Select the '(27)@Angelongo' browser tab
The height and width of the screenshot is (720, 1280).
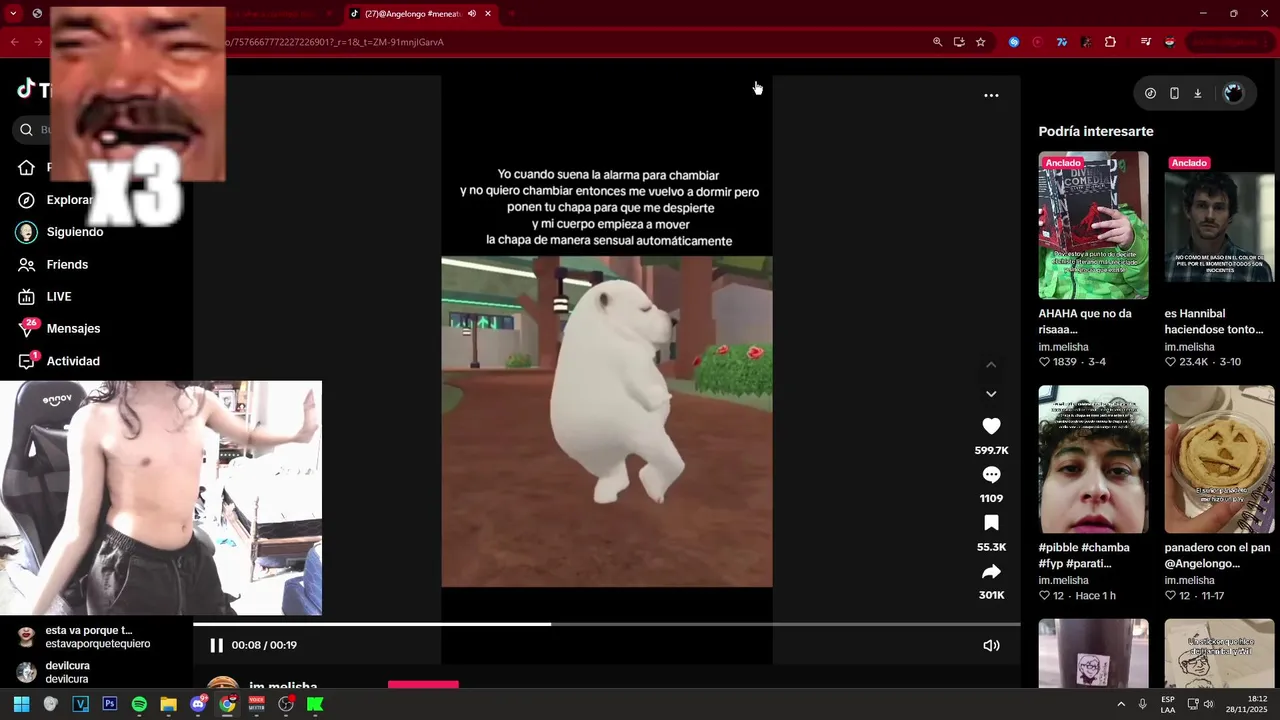click(412, 14)
